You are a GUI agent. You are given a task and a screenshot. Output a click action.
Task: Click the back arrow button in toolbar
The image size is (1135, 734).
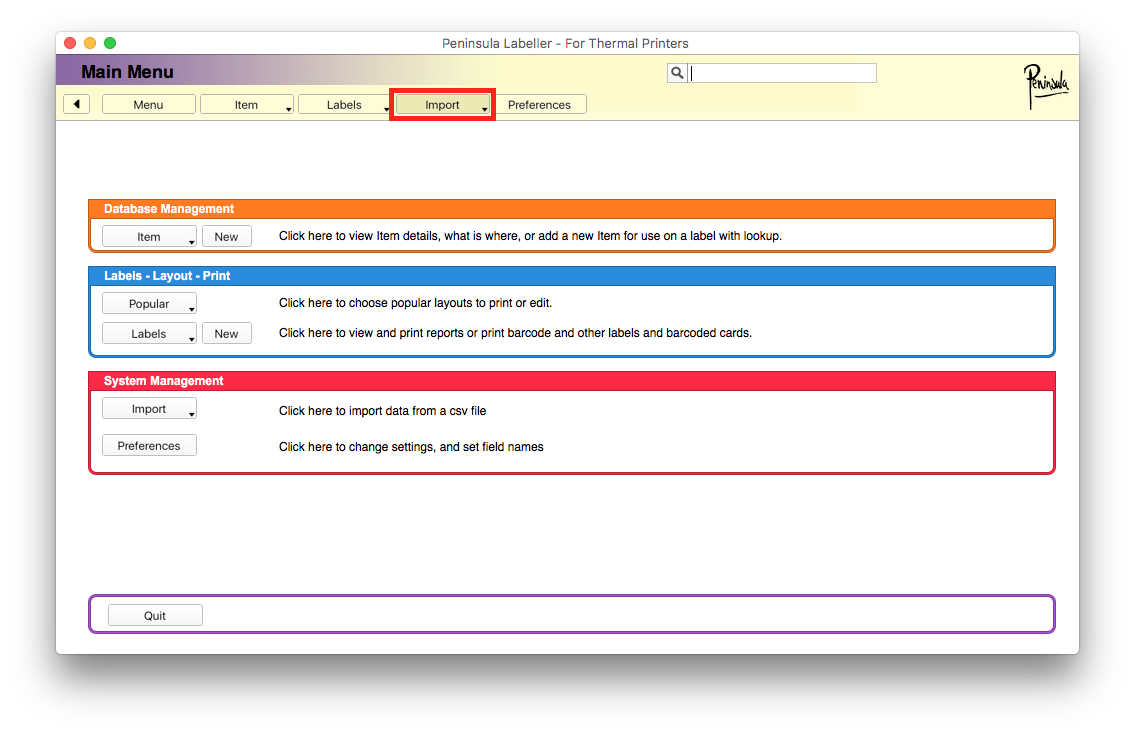coord(76,104)
